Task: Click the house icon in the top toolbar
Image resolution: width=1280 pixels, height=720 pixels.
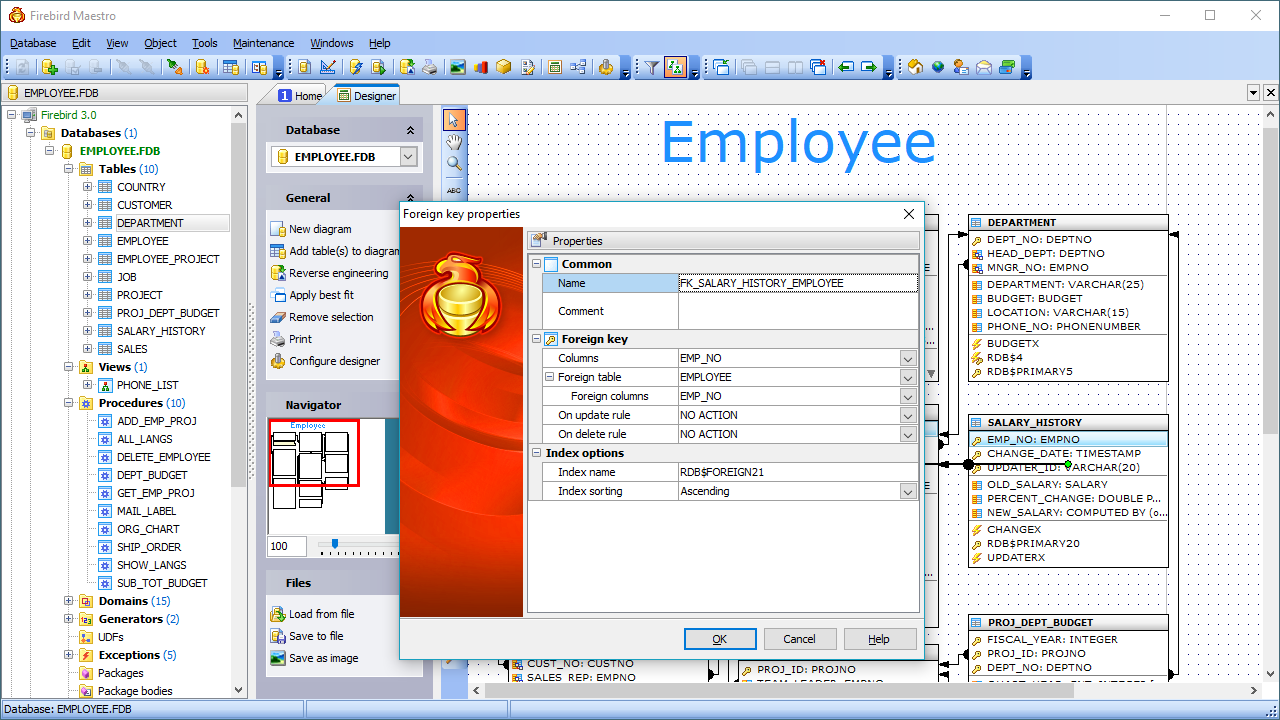Action: pos(915,67)
